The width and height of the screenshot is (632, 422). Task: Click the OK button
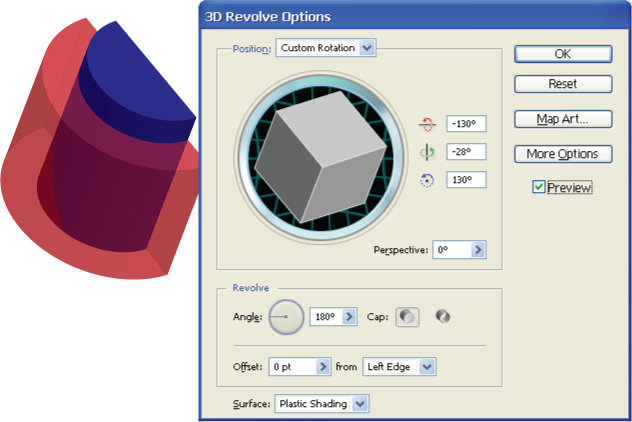(563, 54)
